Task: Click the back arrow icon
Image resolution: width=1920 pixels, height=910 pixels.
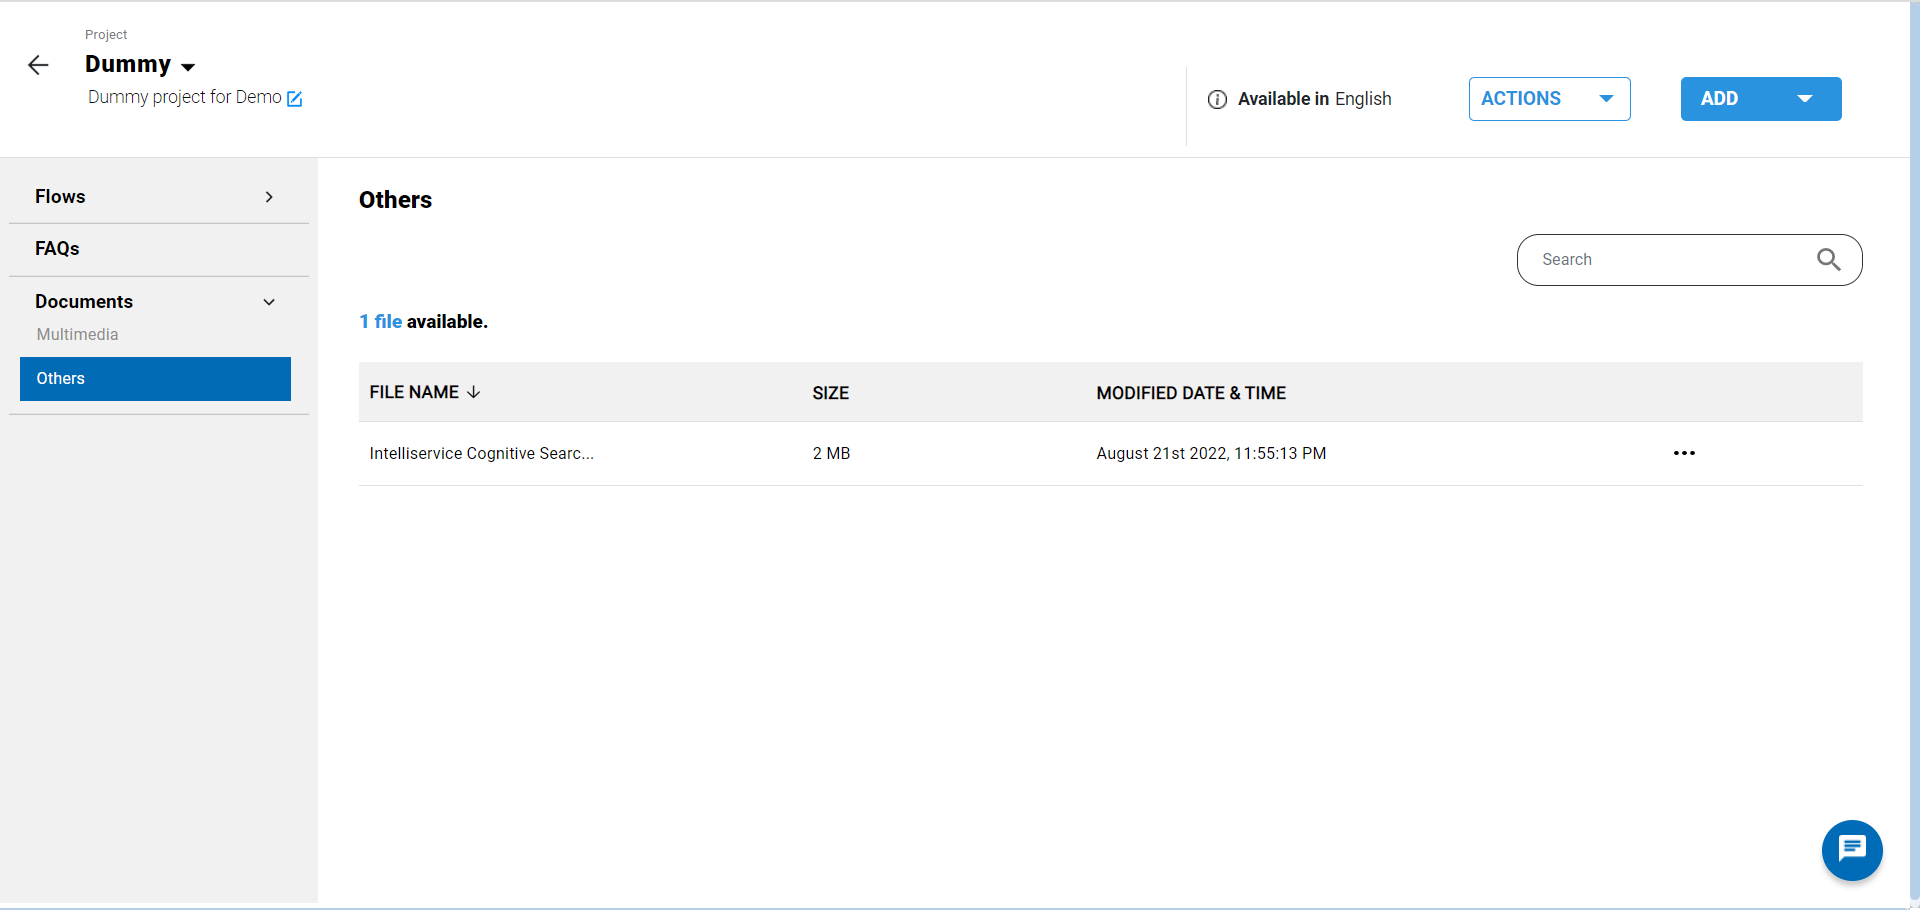Action: click(38, 66)
